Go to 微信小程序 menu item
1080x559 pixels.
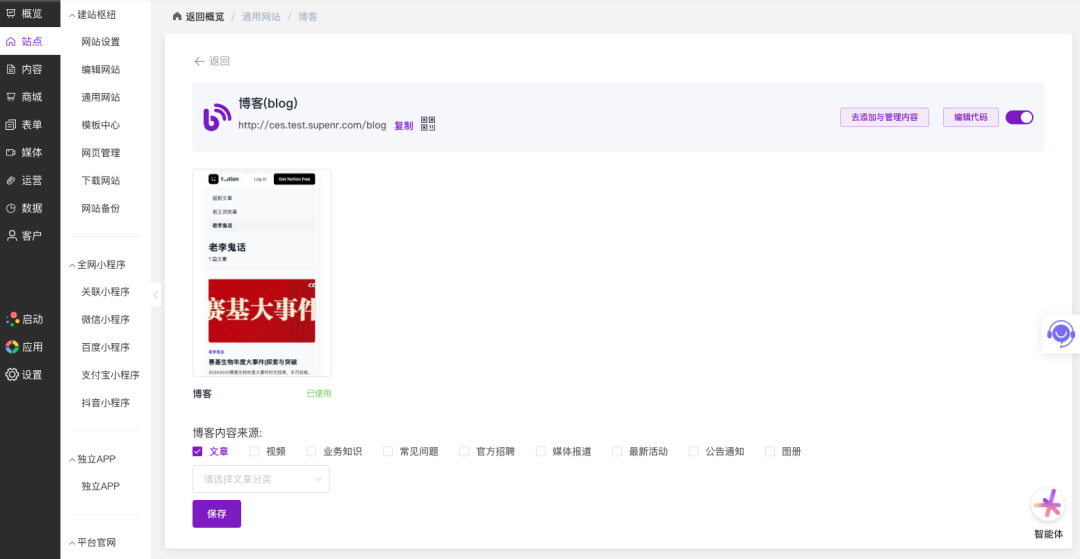(x=105, y=320)
